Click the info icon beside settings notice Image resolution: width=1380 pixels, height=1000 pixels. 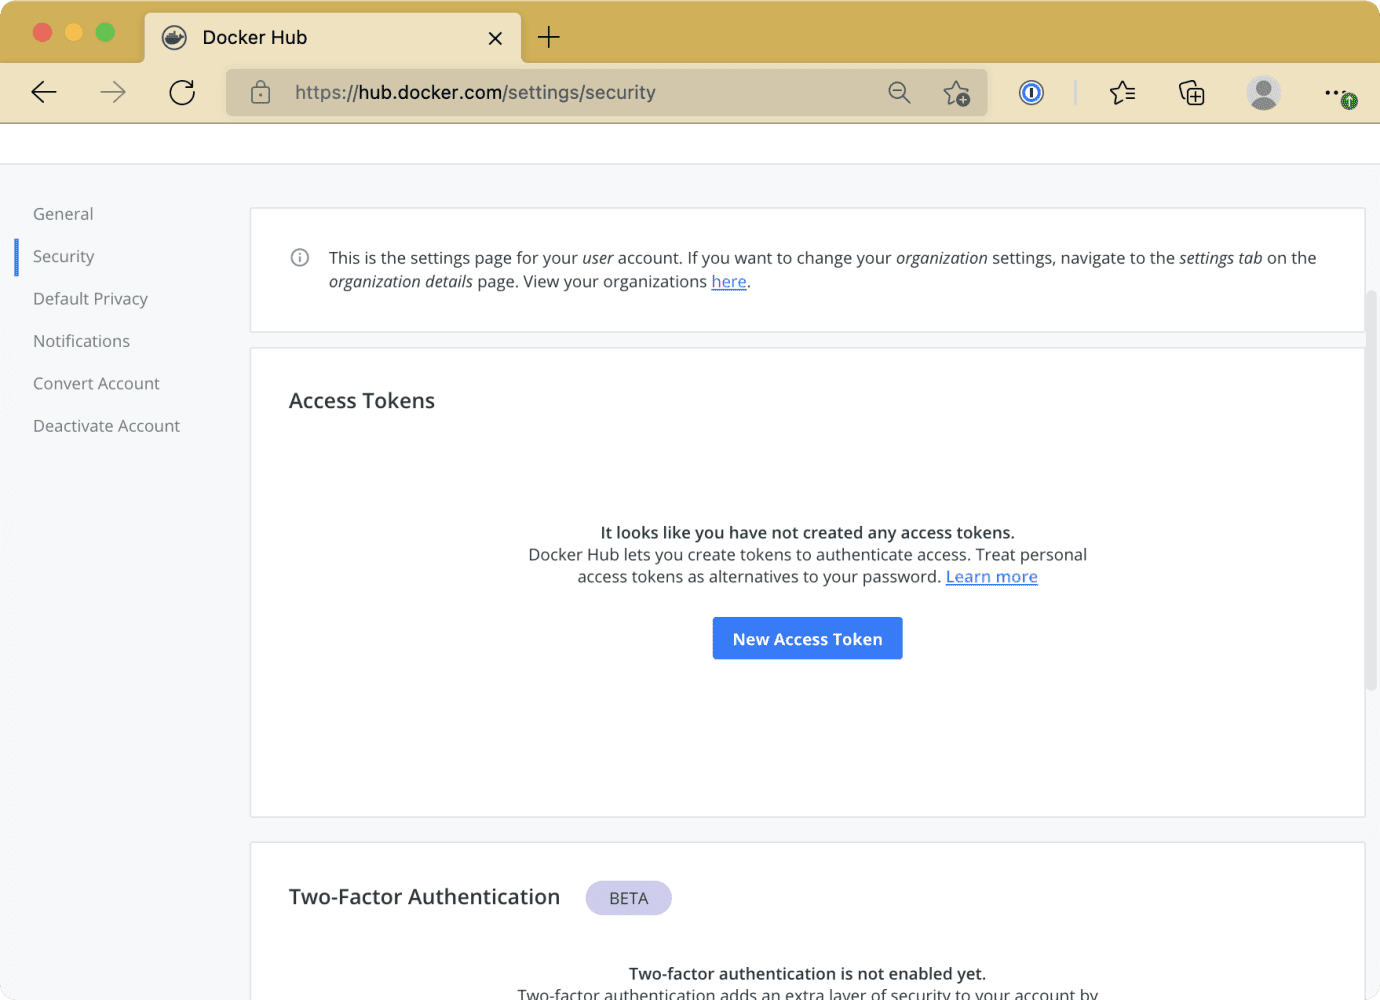(300, 258)
